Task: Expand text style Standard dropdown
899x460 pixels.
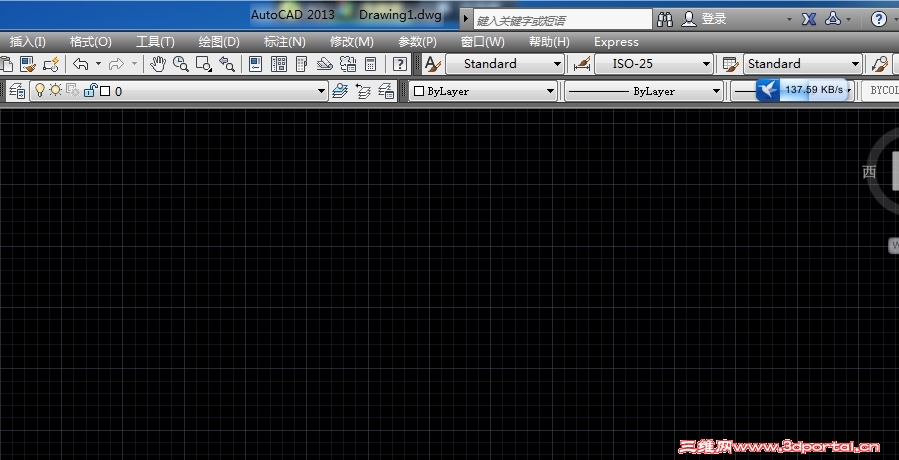Action: (557, 64)
